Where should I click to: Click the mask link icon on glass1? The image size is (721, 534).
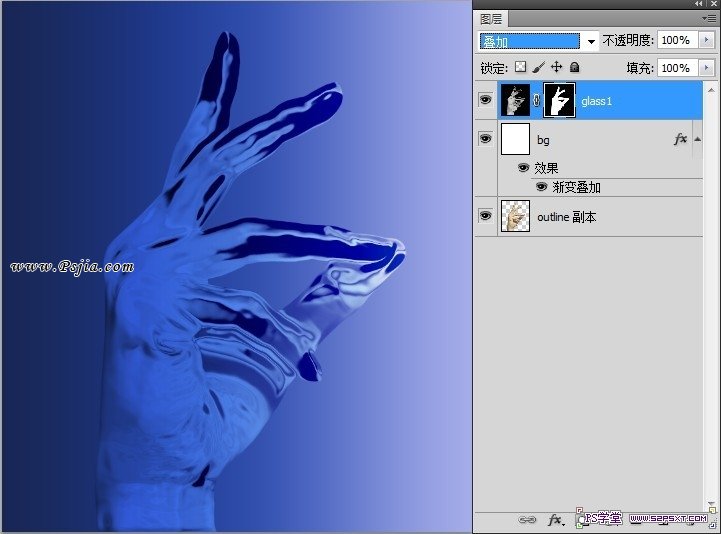point(537,100)
